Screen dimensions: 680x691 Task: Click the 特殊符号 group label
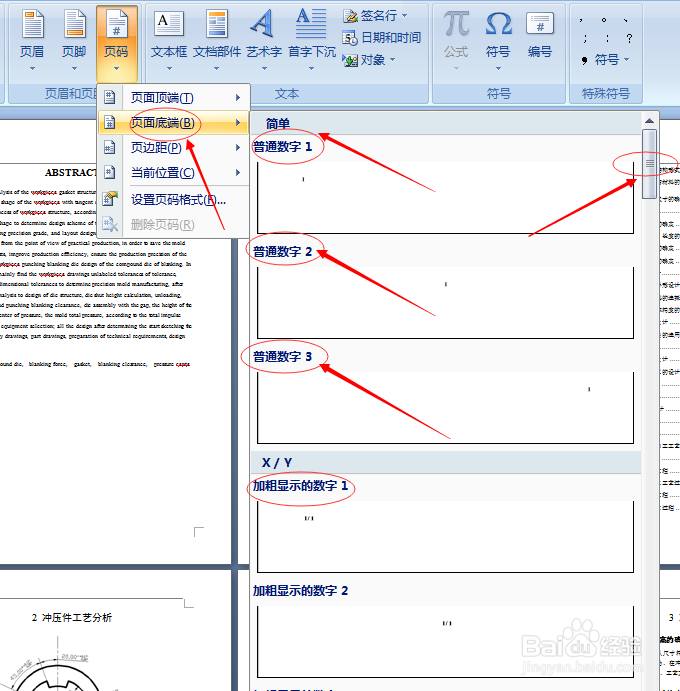tap(606, 93)
